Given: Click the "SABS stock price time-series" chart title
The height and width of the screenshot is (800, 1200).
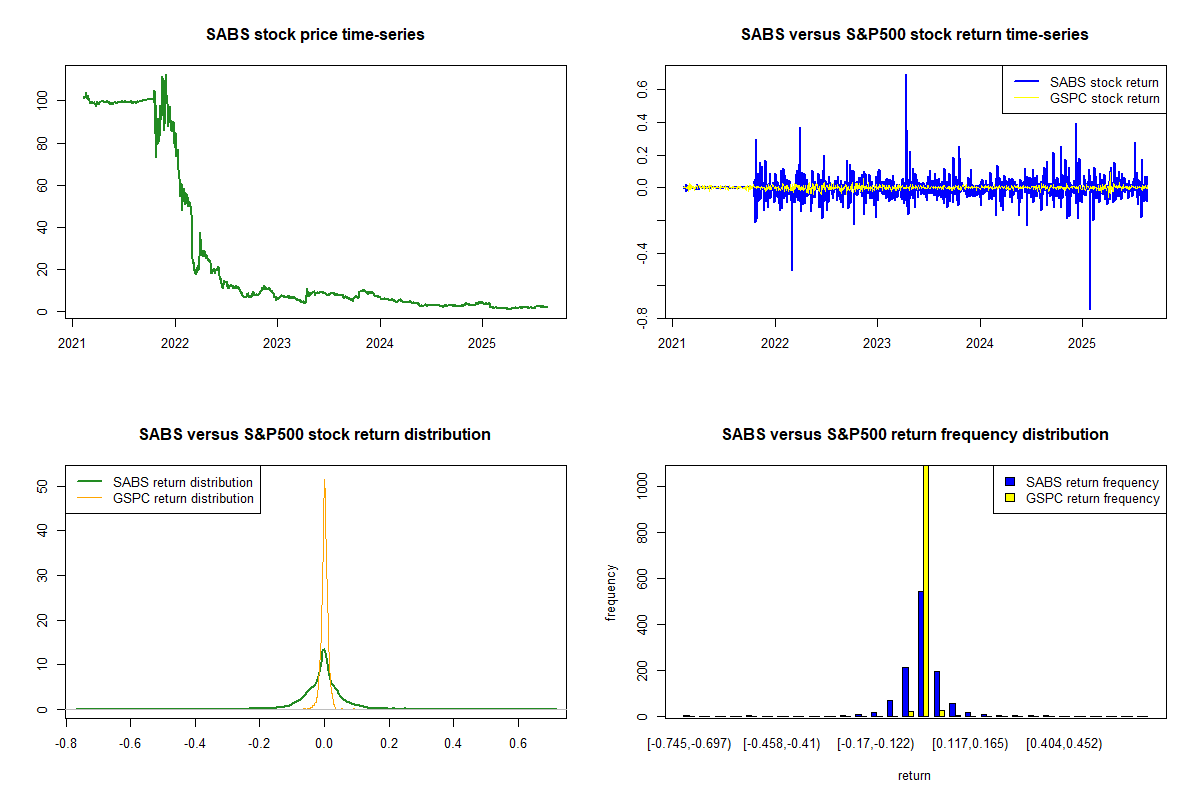Looking at the screenshot, I should (x=315, y=35).
